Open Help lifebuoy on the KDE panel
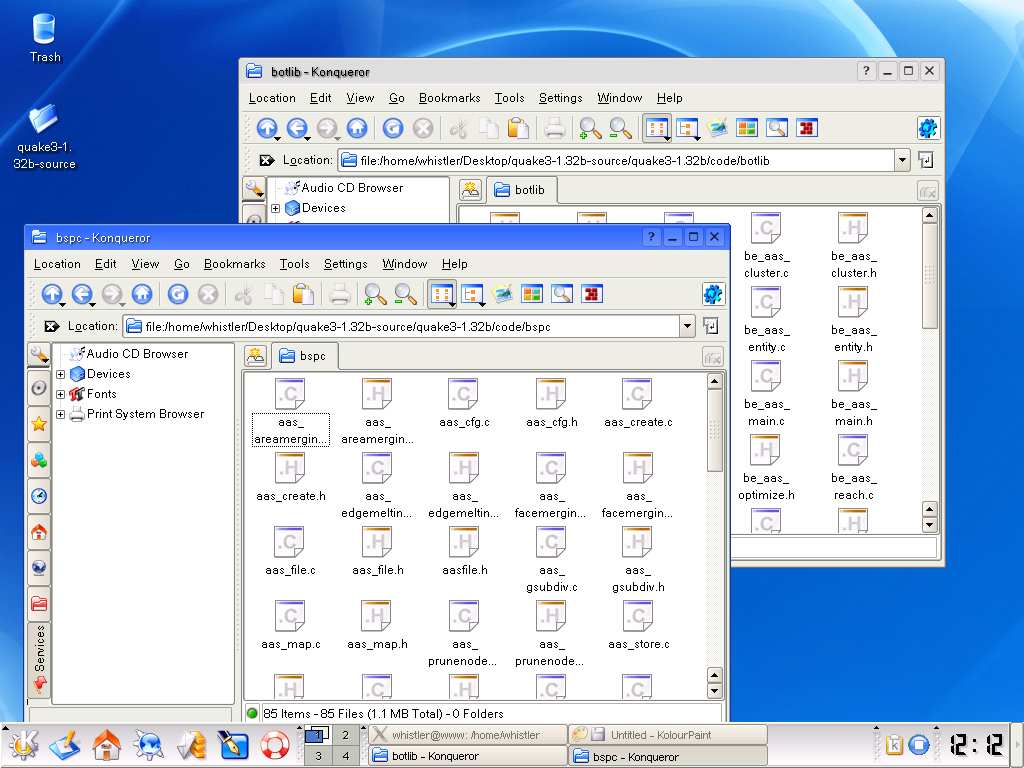 pyautogui.click(x=275, y=744)
